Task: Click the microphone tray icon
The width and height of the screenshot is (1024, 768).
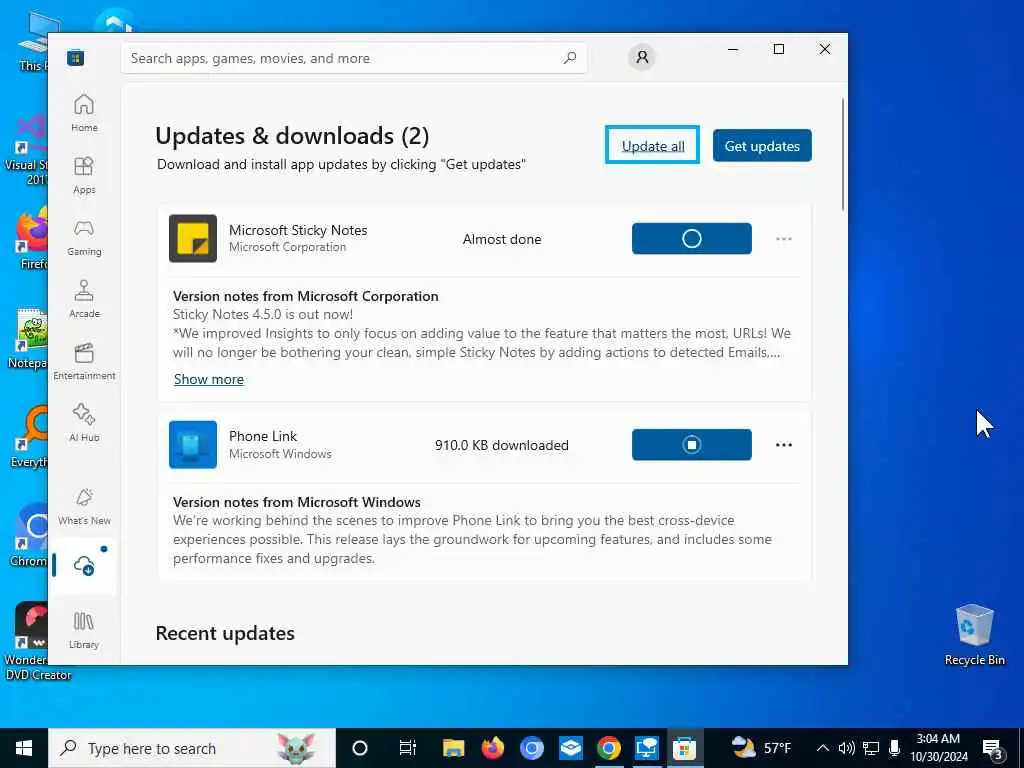Action: tap(895, 748)
